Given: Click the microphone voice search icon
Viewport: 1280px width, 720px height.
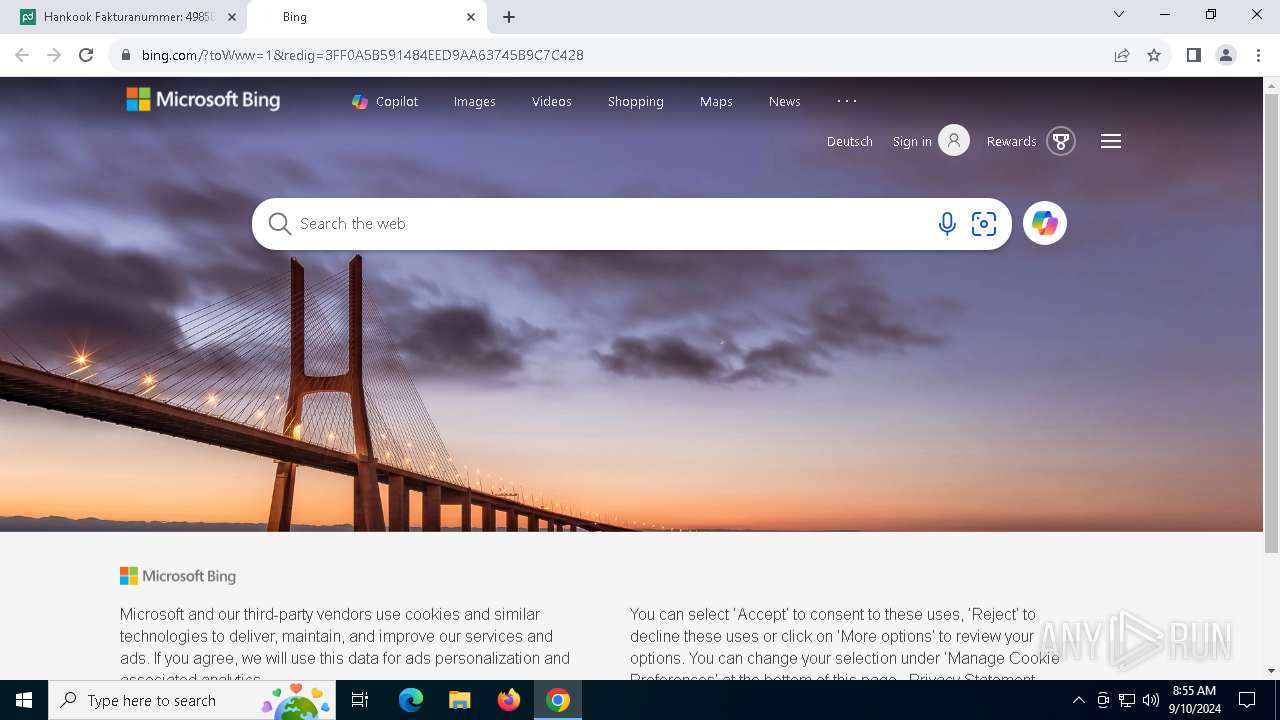Looking at the screenshot, I should click(947, 224).
